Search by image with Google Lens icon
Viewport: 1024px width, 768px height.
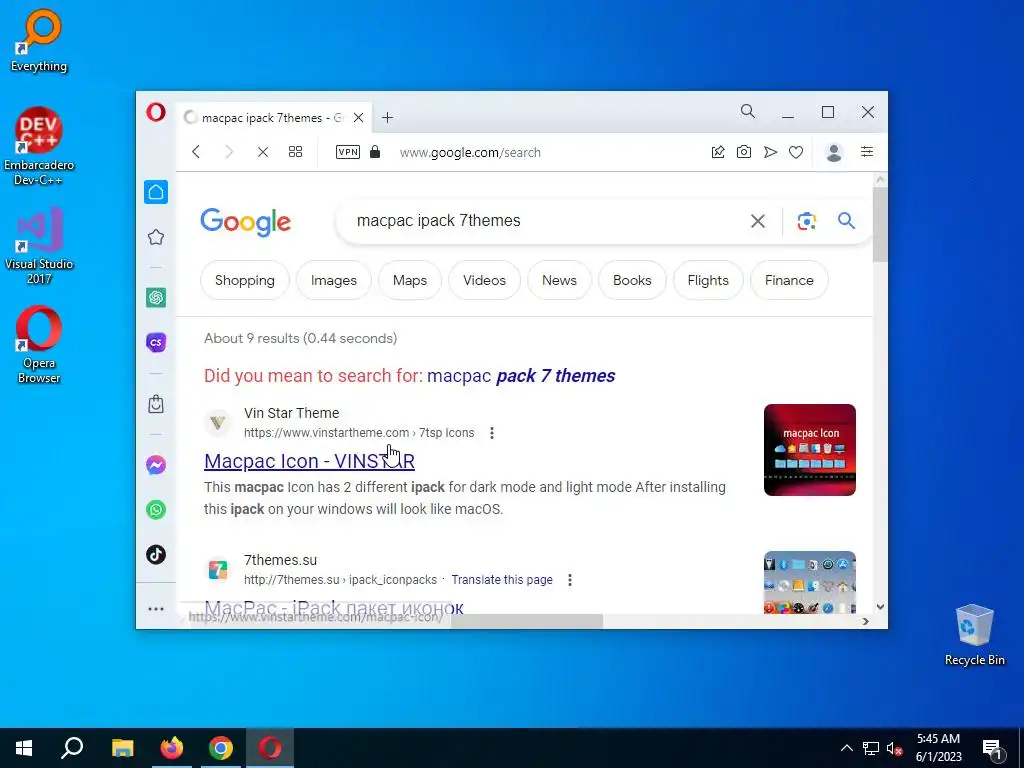tap(807, 221)
